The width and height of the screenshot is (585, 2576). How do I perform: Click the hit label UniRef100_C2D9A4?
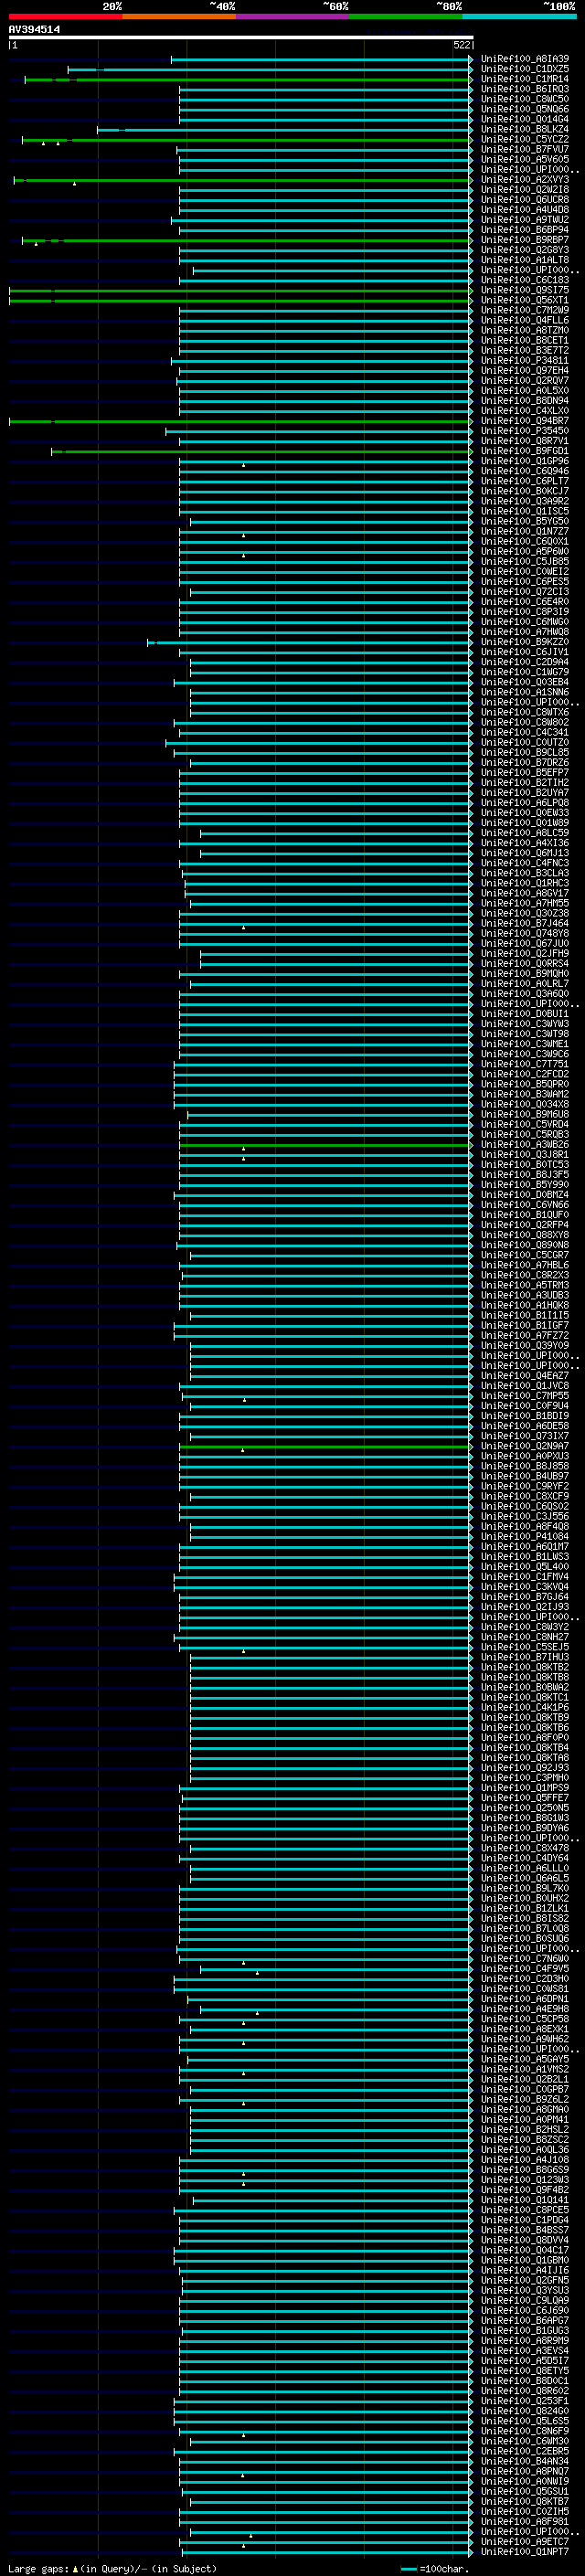pyautogui.click(x=525, y=662)
